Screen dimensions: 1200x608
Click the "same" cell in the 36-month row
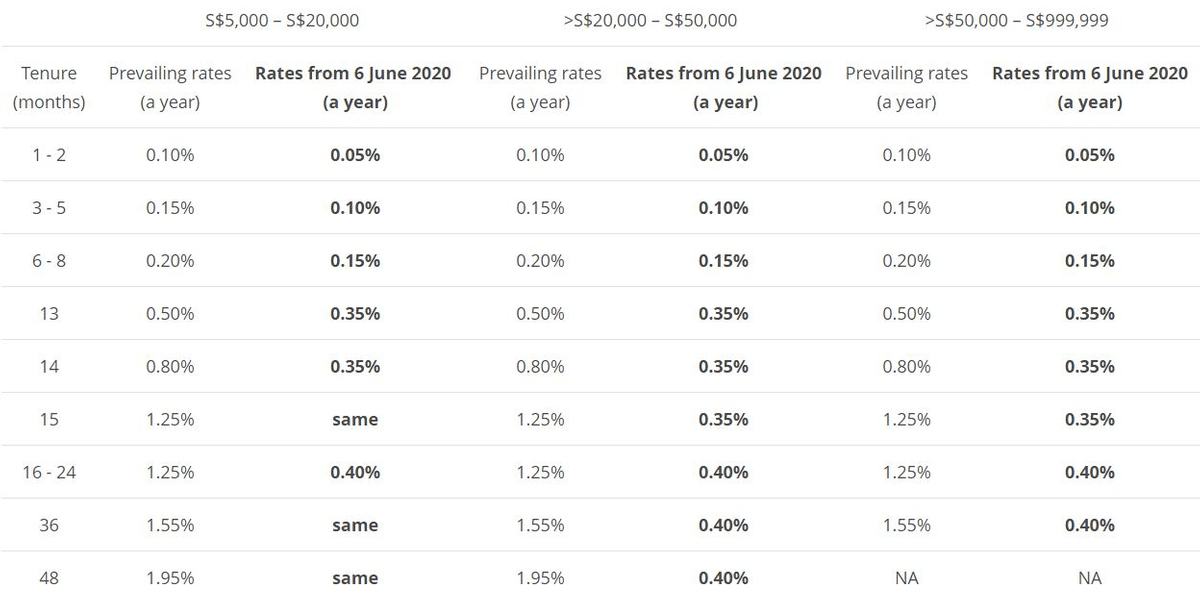355,525
